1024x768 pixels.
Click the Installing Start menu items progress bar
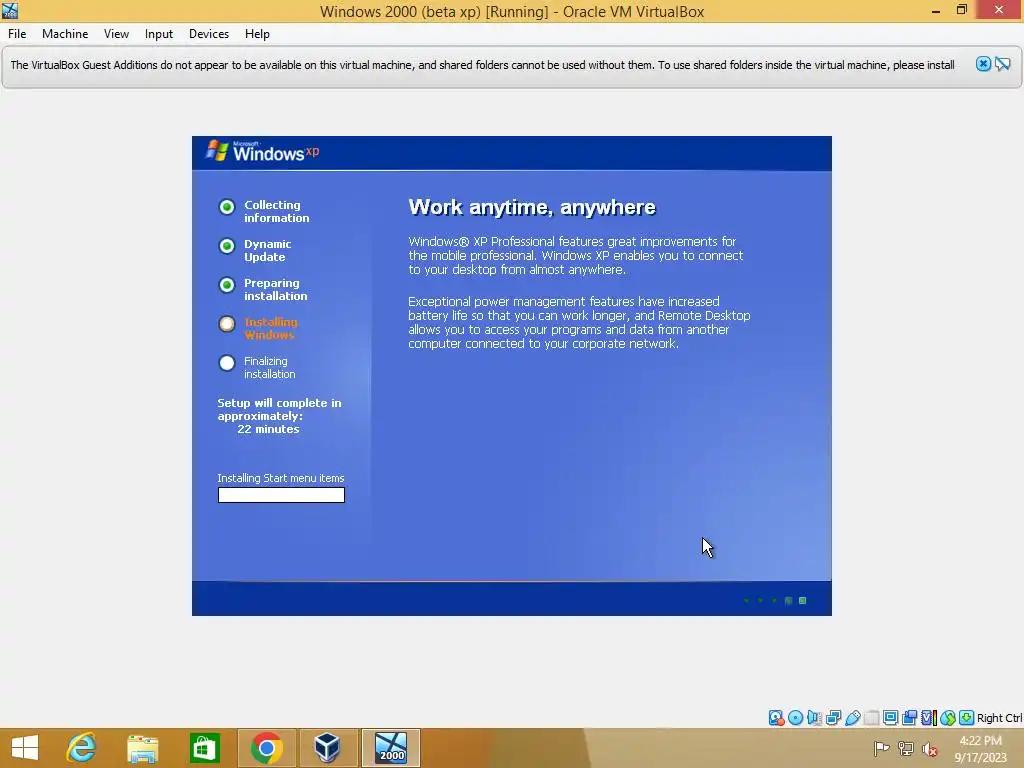[x=281, y=495]
